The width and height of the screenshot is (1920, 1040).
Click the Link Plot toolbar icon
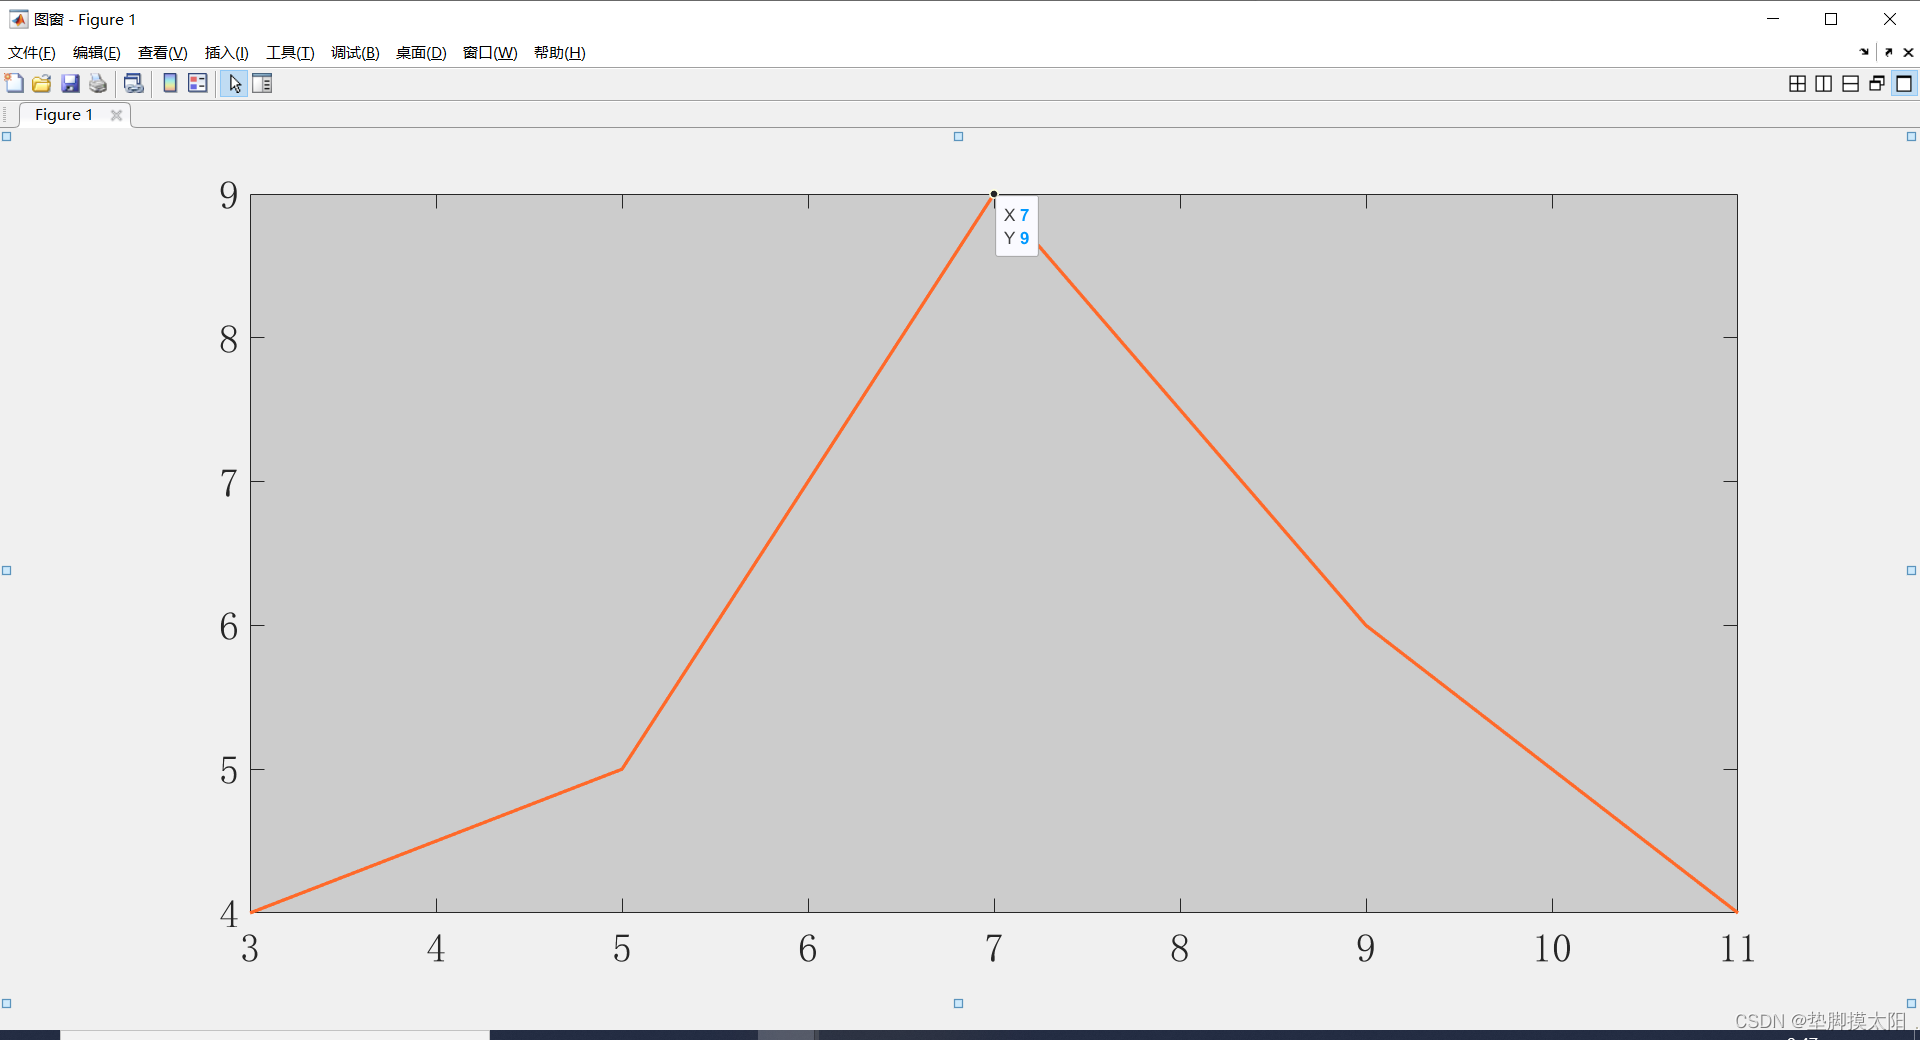click(x=134, y=83)
